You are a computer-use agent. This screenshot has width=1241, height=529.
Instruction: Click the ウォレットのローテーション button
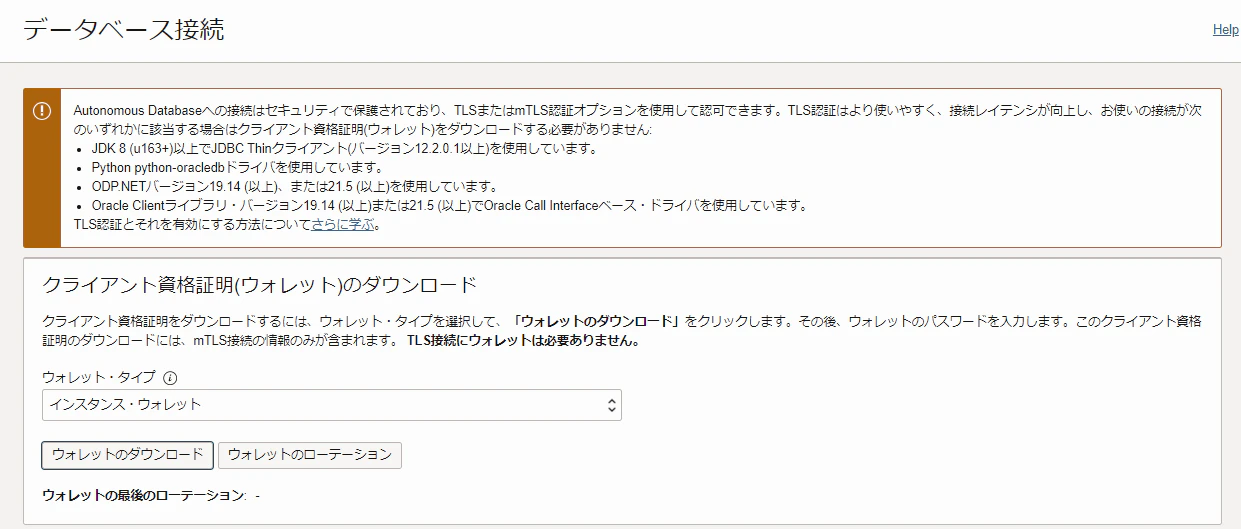(x=310, y=455)
